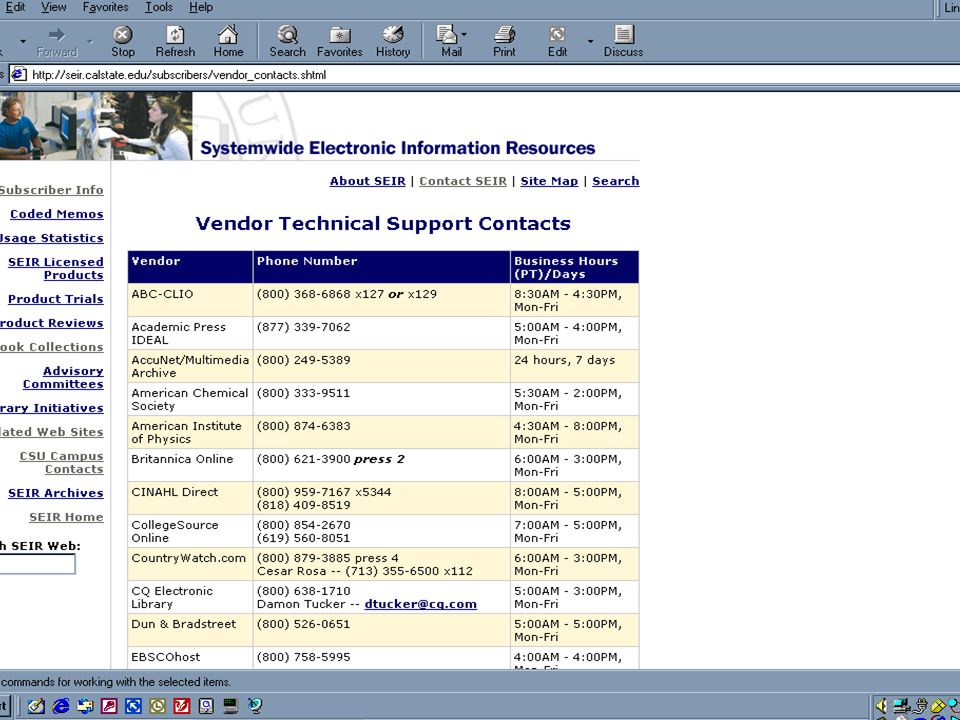Open the Tools menu
960x720 pixels.
pos(159,7)
